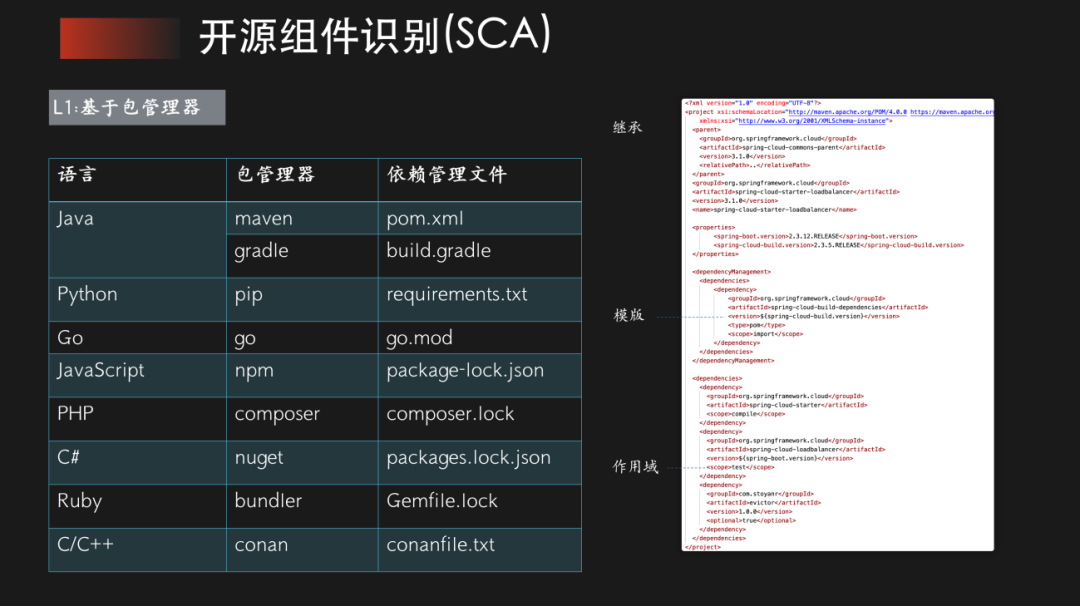Click the bundler cell
The width and height of the screenshot is (1080, 606).
[x=302, y=506]
